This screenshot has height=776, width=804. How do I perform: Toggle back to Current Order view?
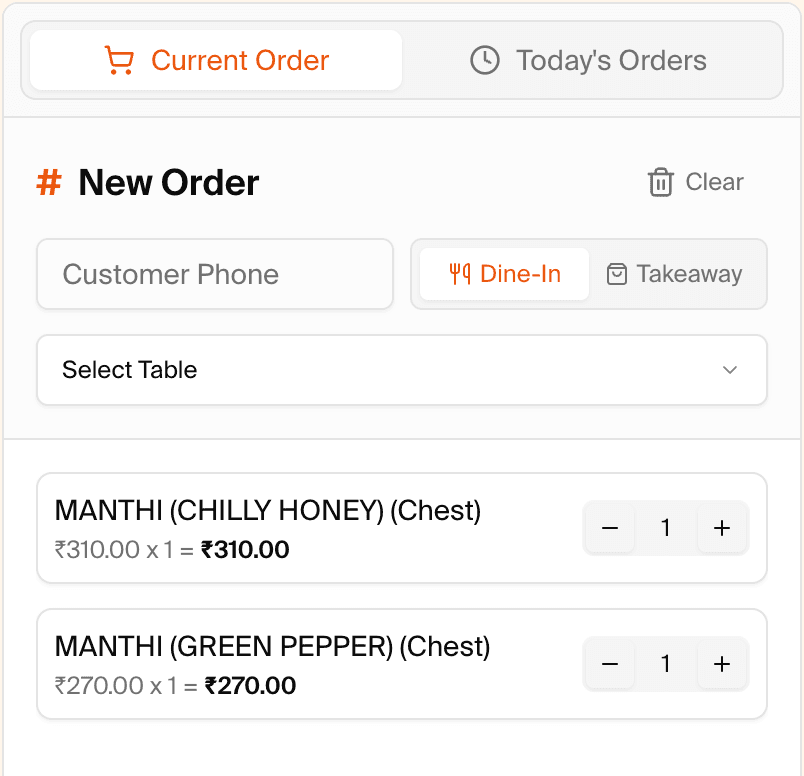(x=215, y=60)
